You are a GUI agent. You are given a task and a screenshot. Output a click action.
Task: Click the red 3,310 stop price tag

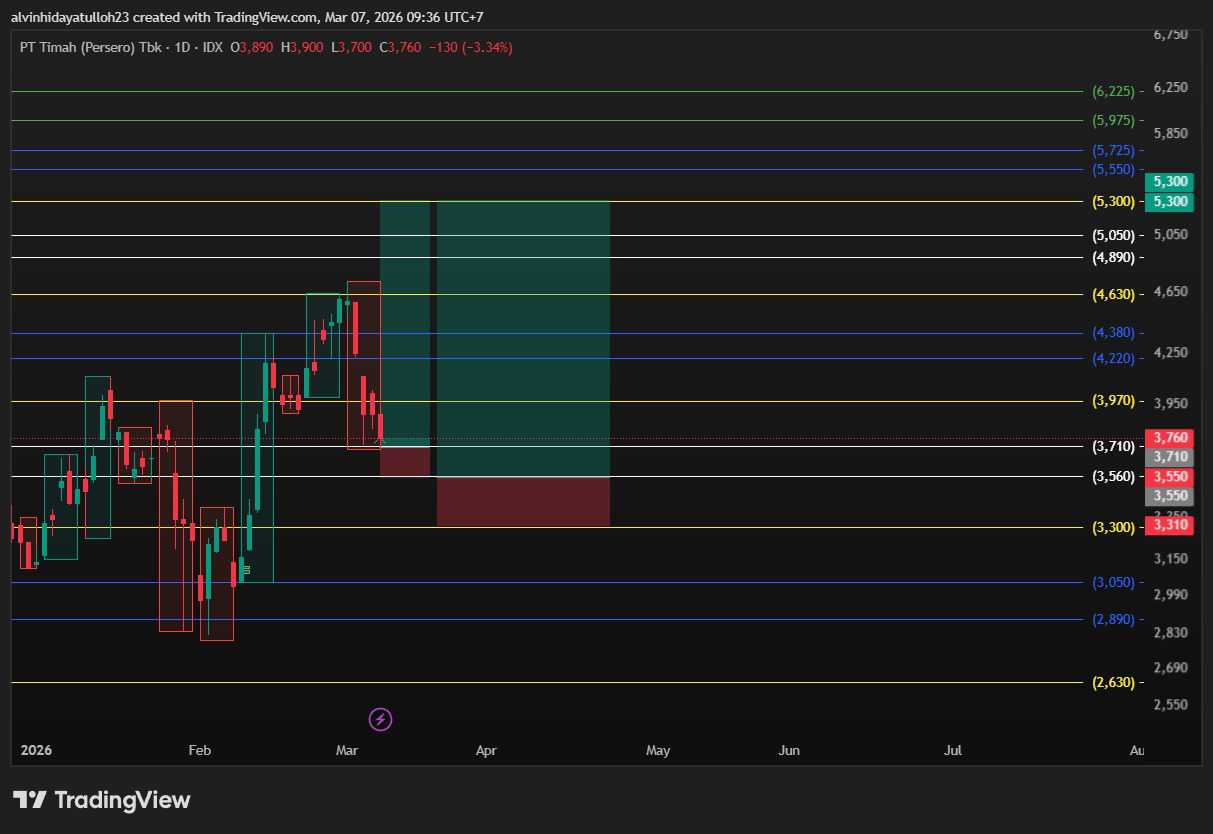tap(1170, 524)
